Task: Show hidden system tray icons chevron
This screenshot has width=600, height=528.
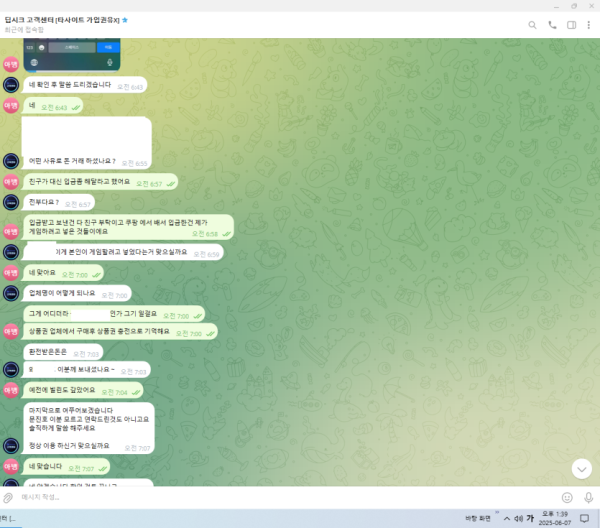Action: pos(507,518)
